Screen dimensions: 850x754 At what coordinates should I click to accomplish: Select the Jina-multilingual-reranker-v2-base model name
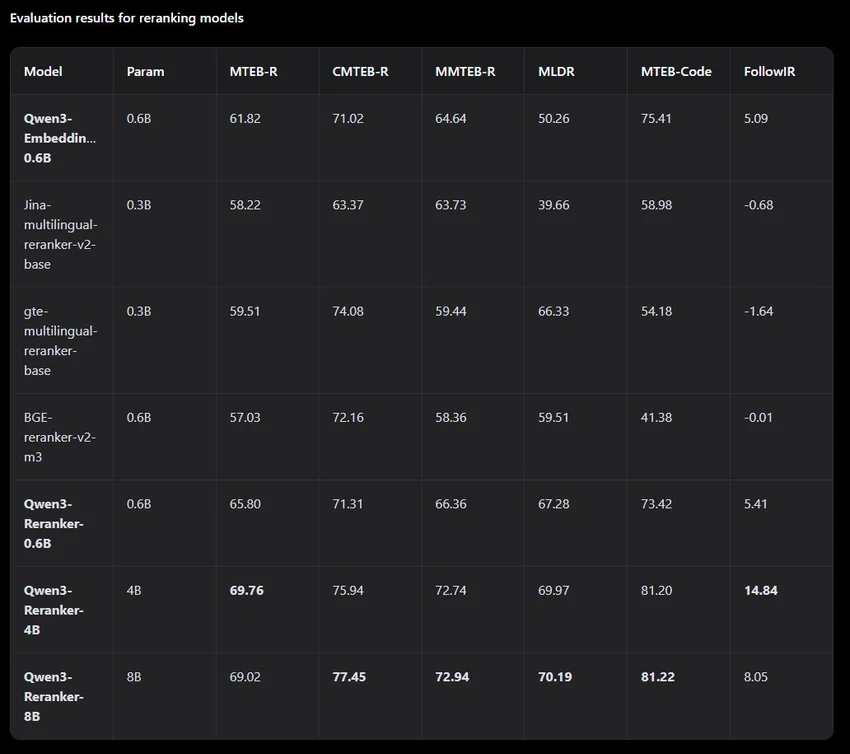click(60, 235)
